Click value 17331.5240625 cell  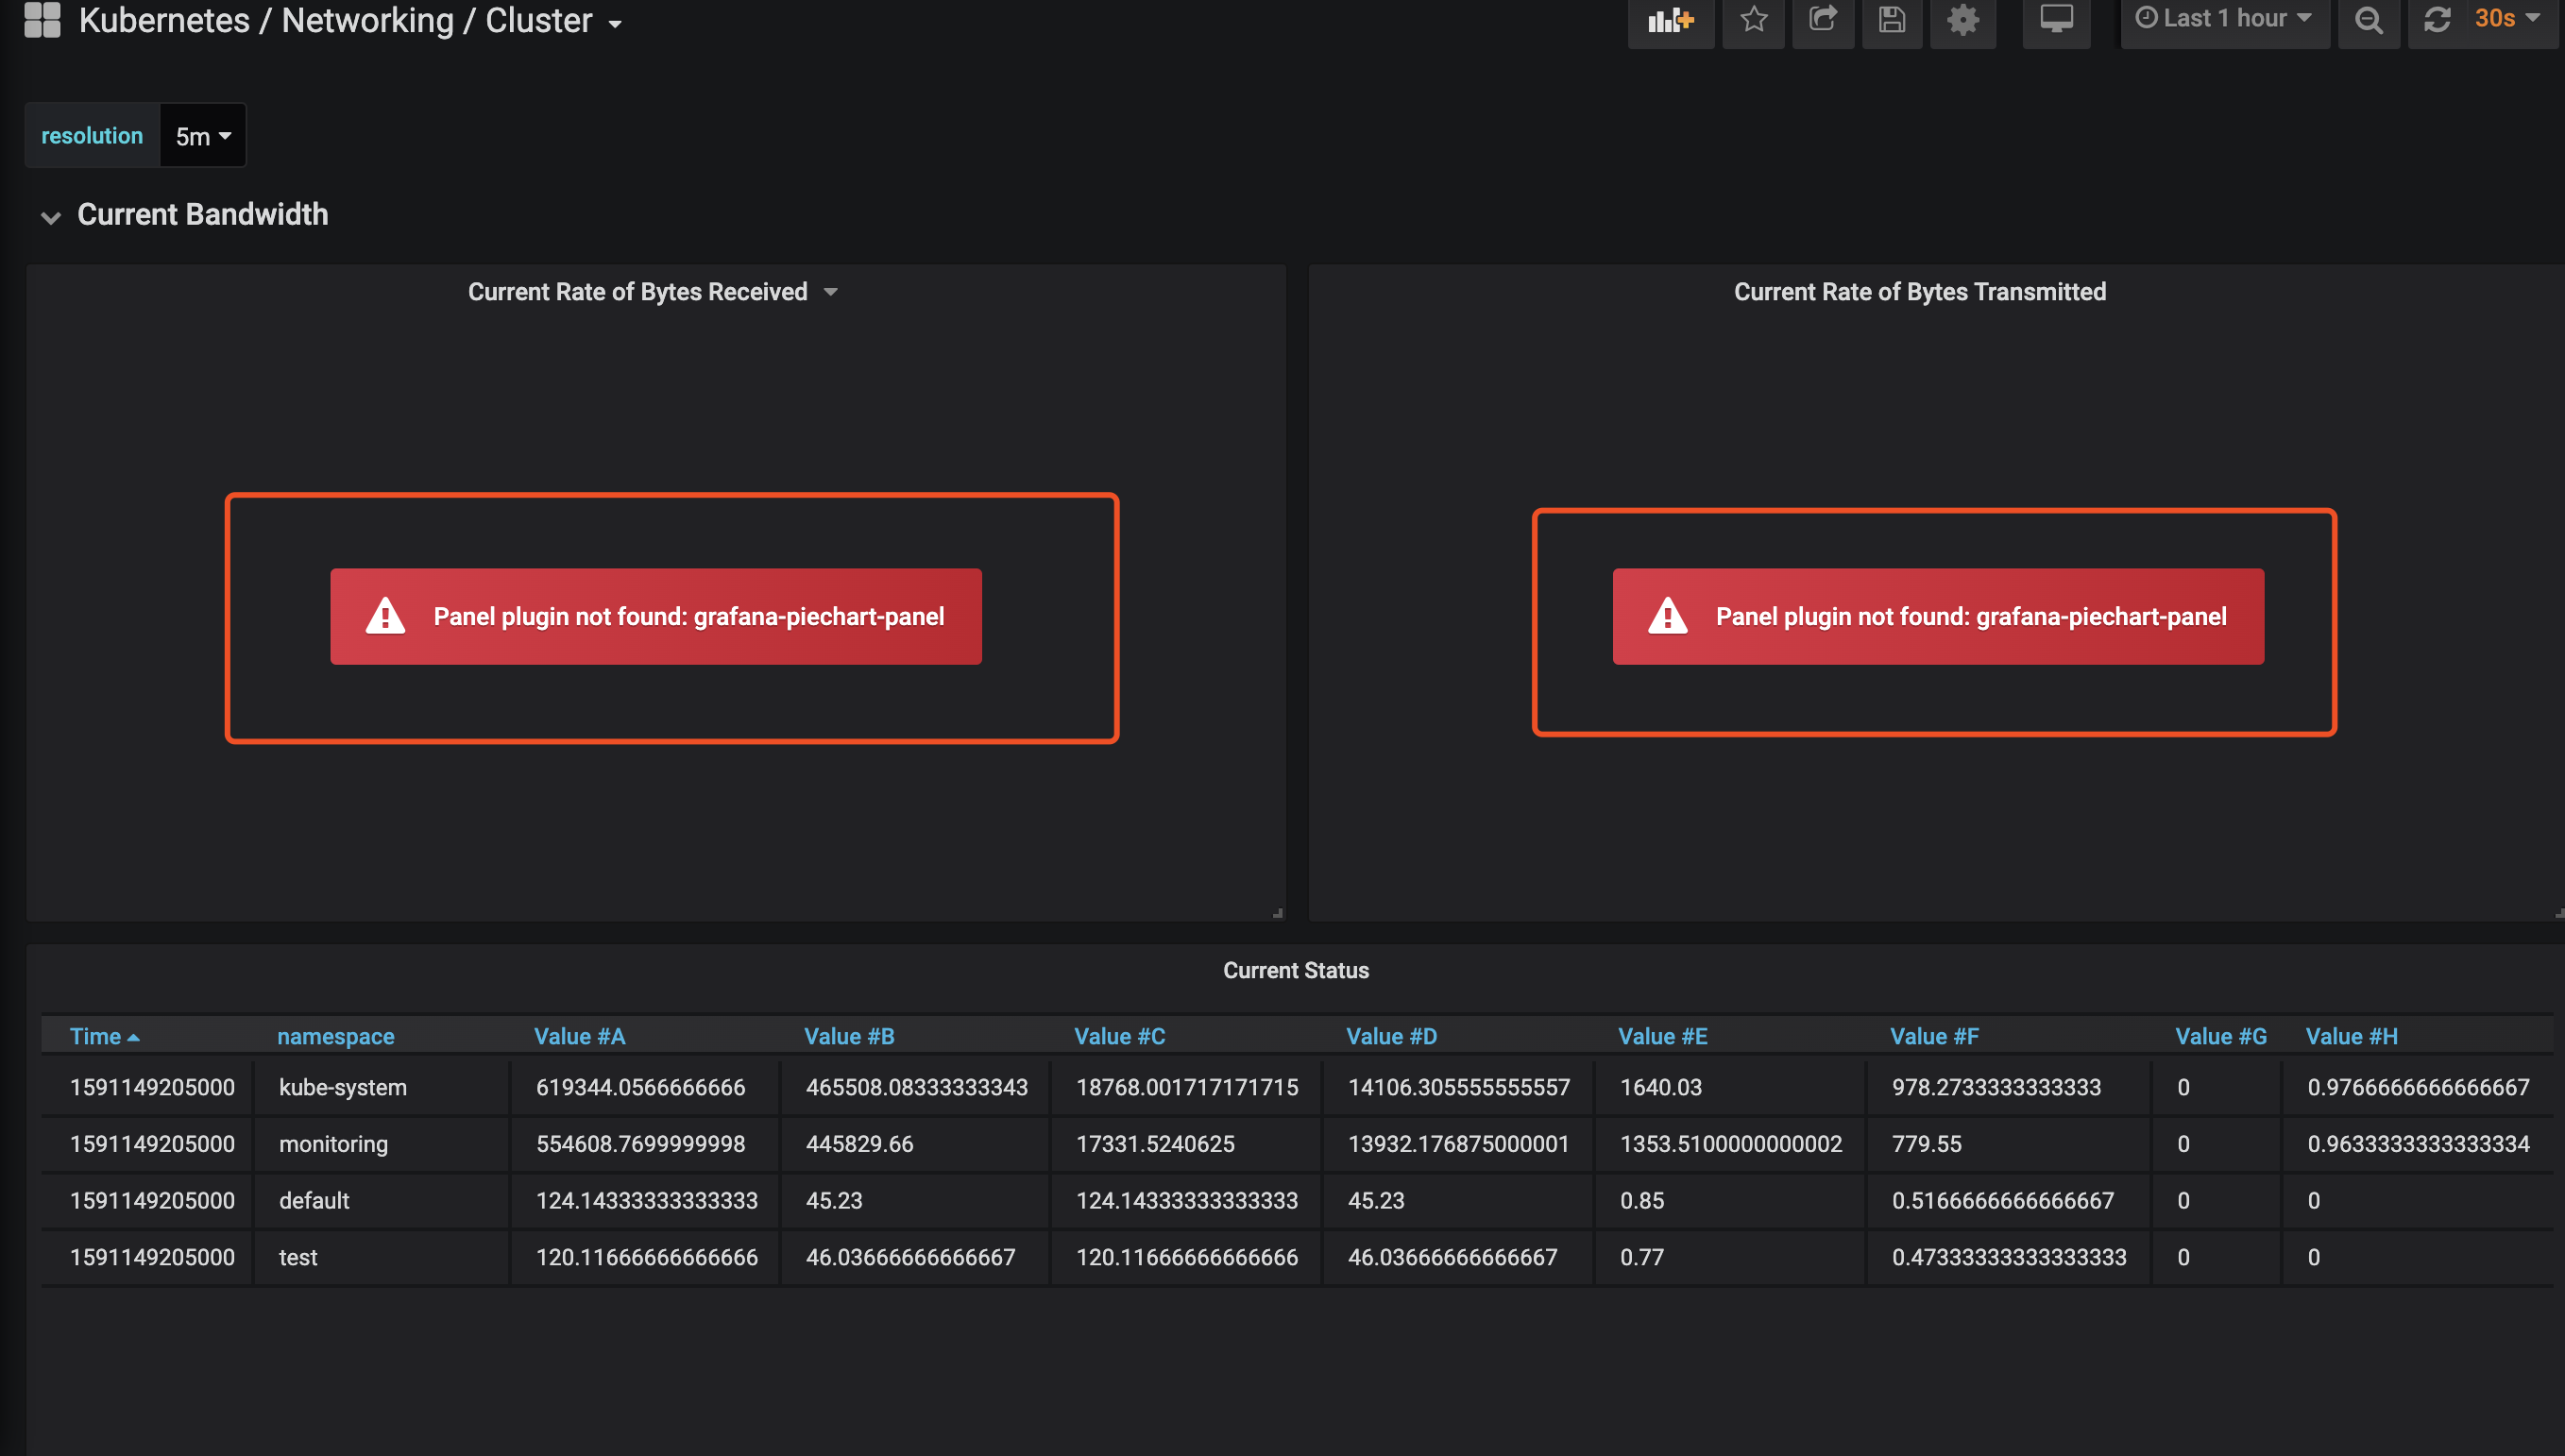1186,1144
